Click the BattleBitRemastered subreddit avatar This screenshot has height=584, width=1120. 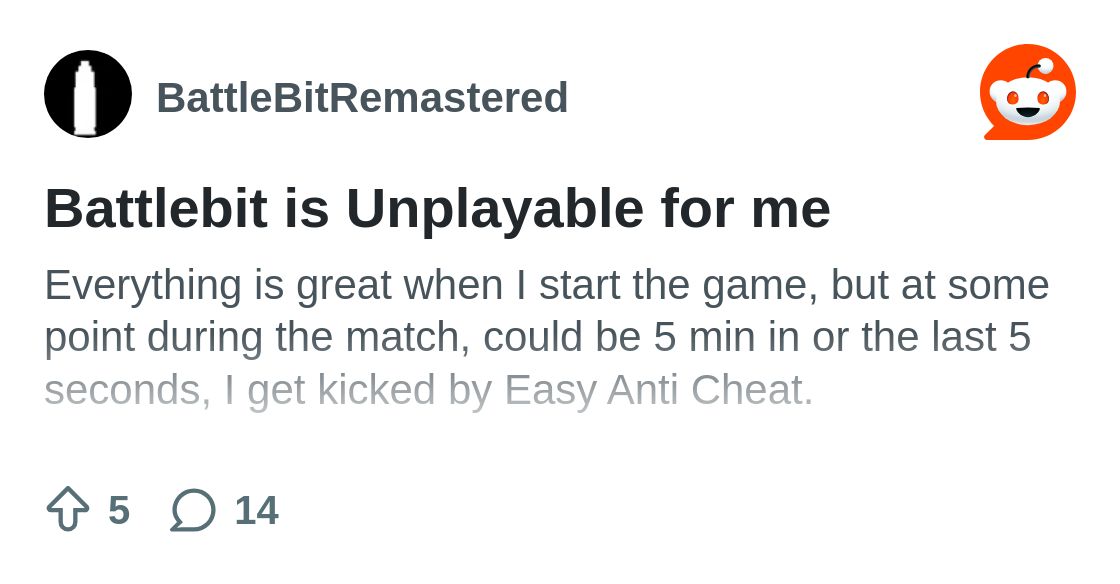pos(87,94)
